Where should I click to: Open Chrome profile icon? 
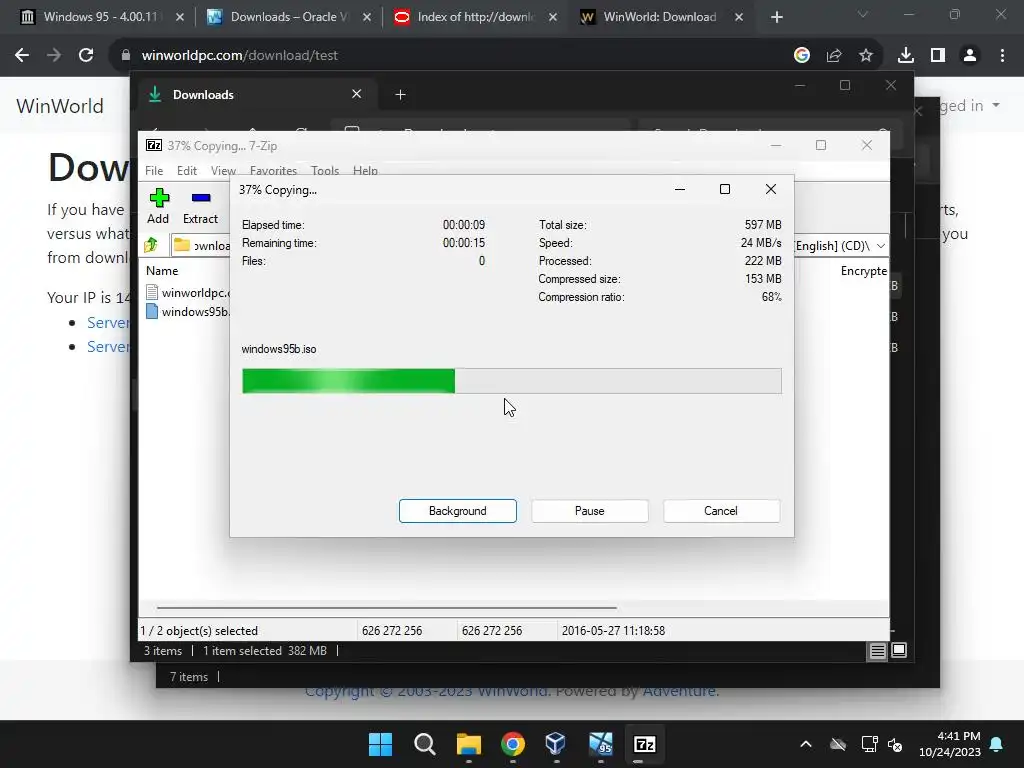tap(970, 56)
